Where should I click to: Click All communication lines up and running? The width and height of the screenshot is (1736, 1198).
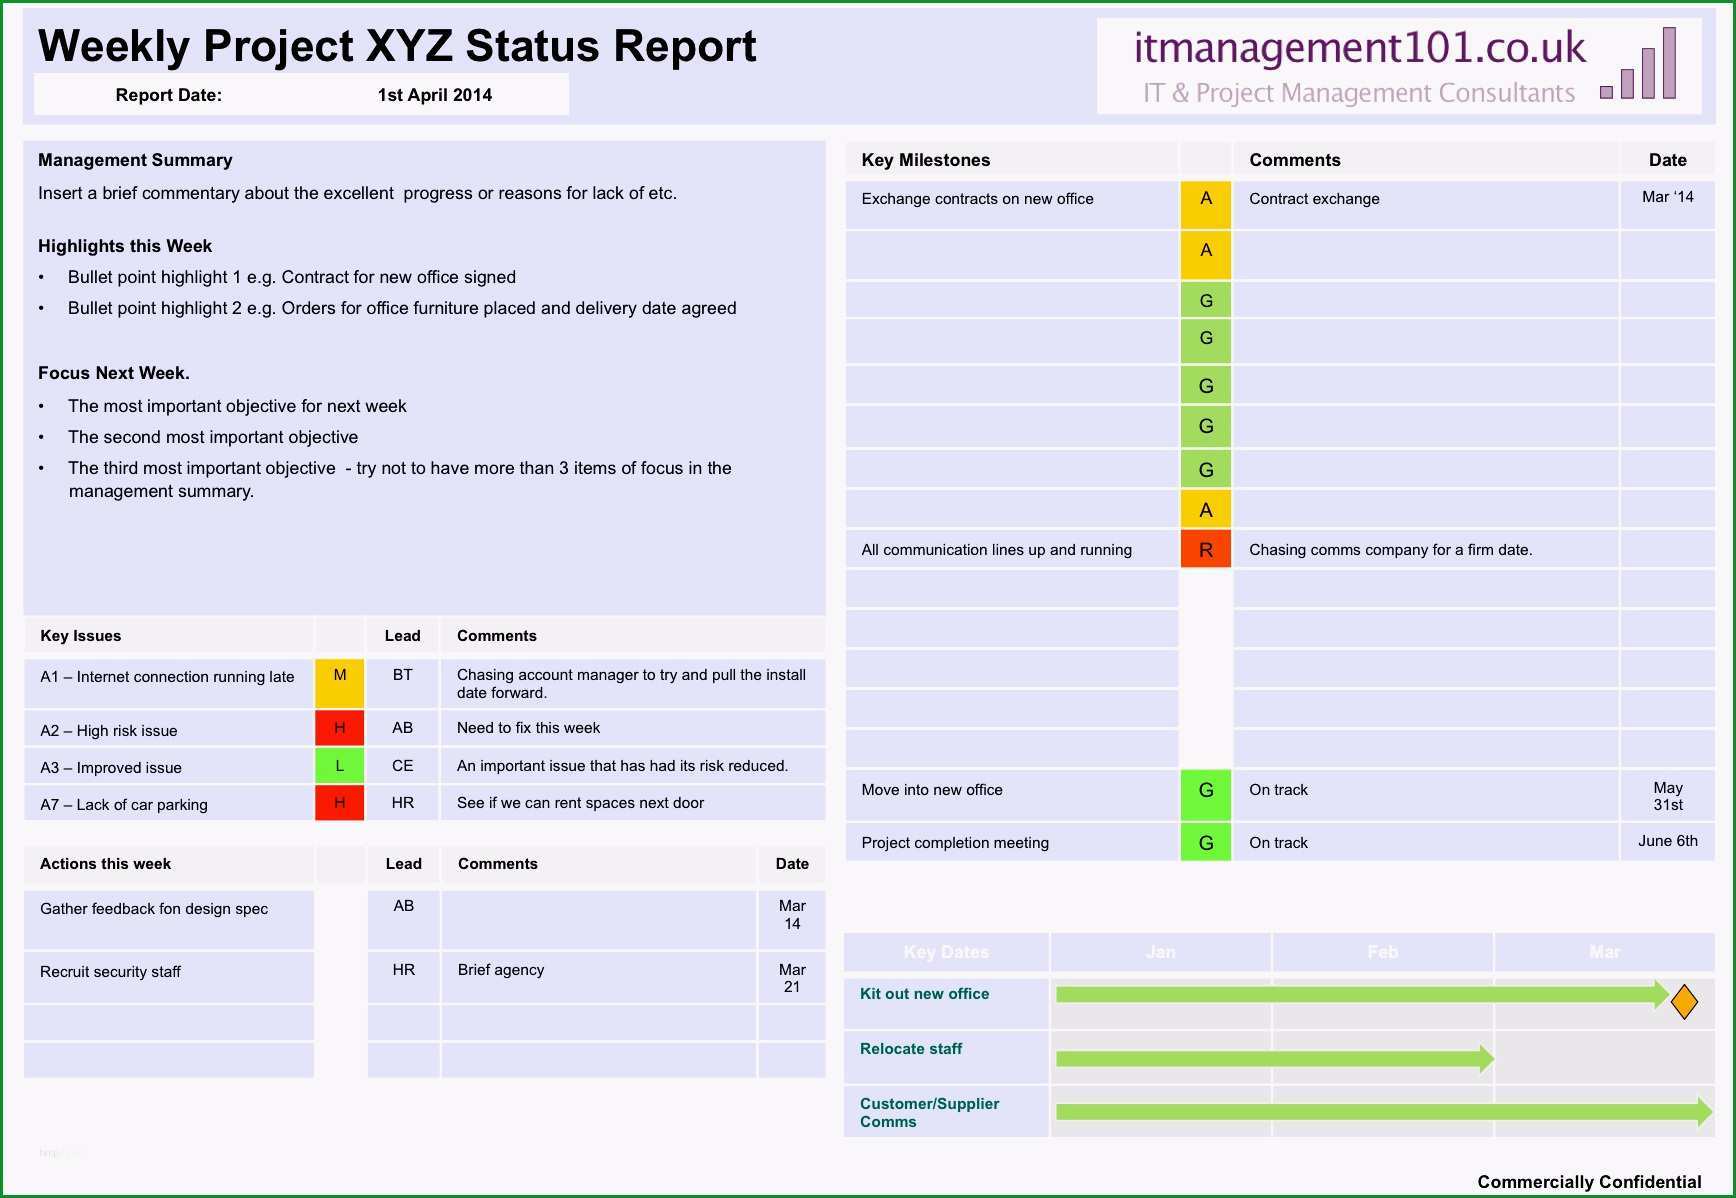point(996,550)
